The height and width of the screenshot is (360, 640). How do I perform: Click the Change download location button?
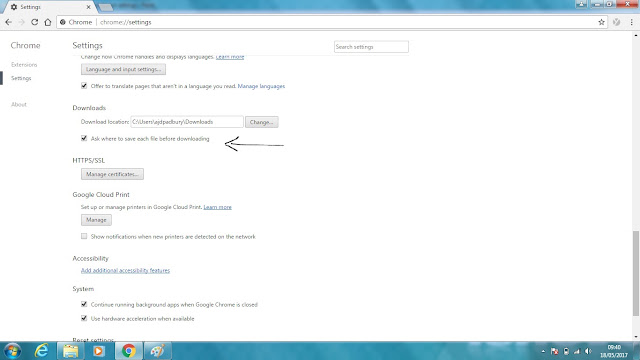(x=262, y=122)
